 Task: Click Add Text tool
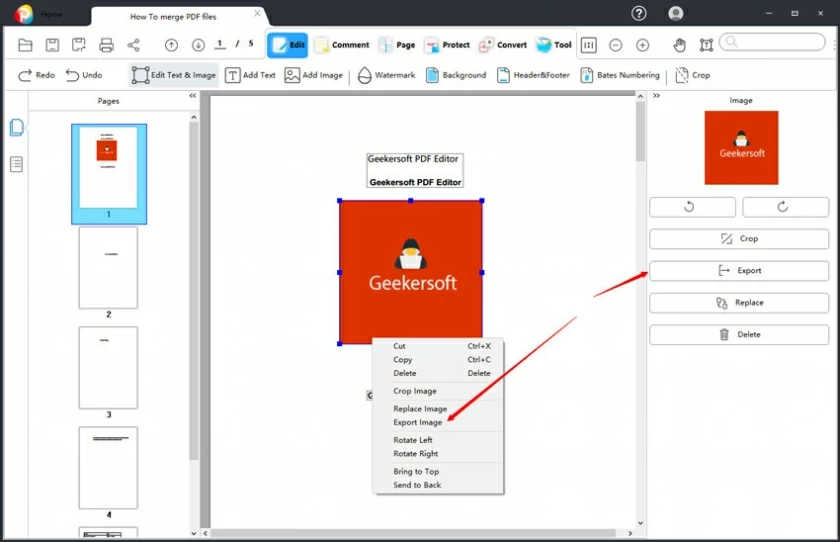(250, 75)
